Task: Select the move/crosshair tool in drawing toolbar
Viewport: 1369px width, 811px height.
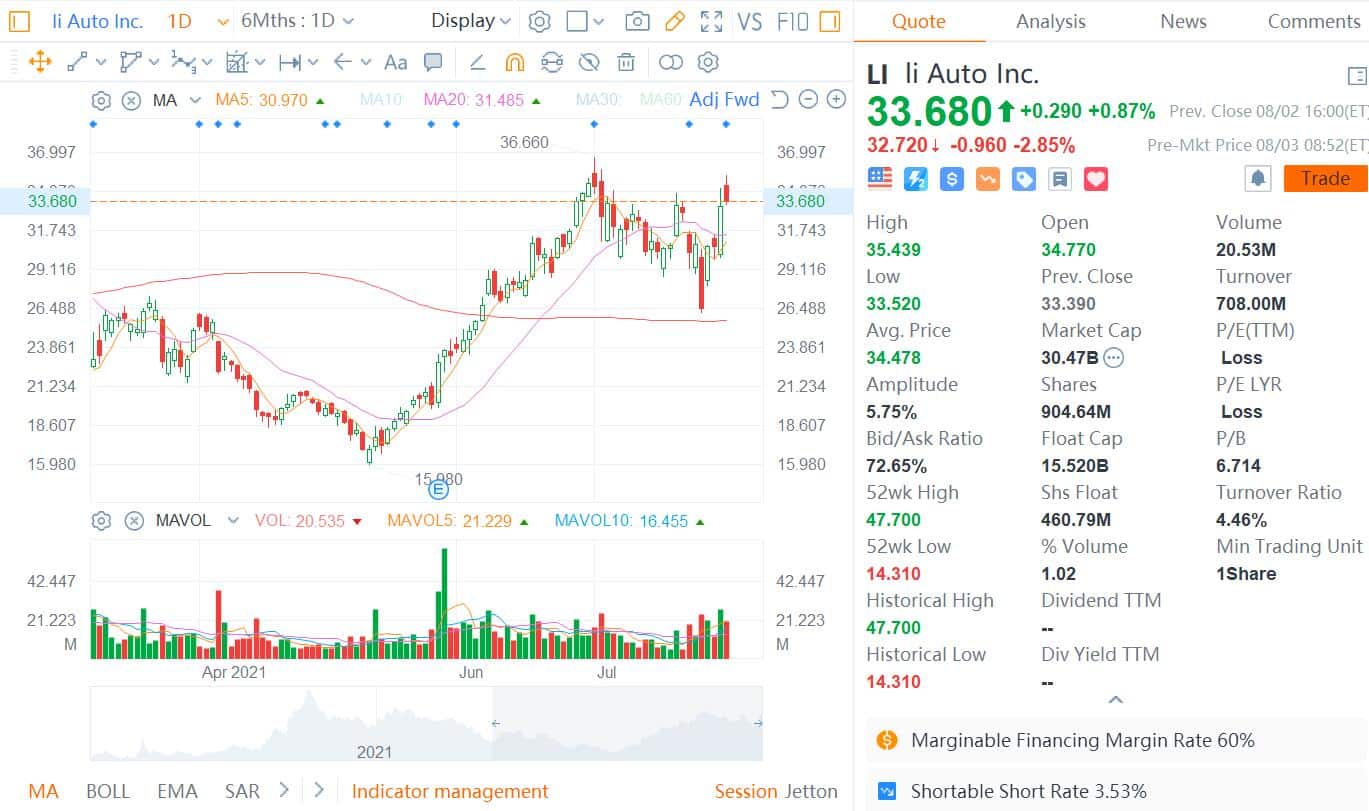Action: [x=40, y=62]
